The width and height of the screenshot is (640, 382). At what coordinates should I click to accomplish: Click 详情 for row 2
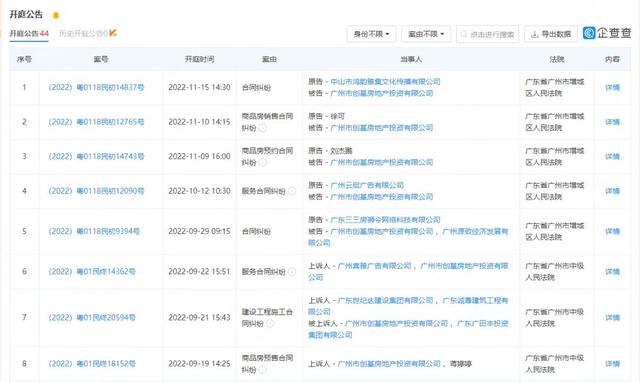pos(612,122)
